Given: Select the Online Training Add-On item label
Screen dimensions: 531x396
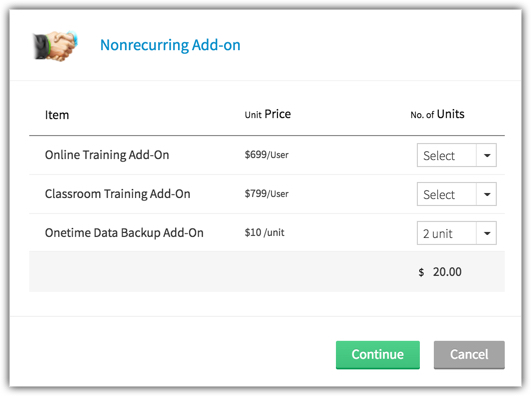Looking at the screenshot, I should (107, 155).
